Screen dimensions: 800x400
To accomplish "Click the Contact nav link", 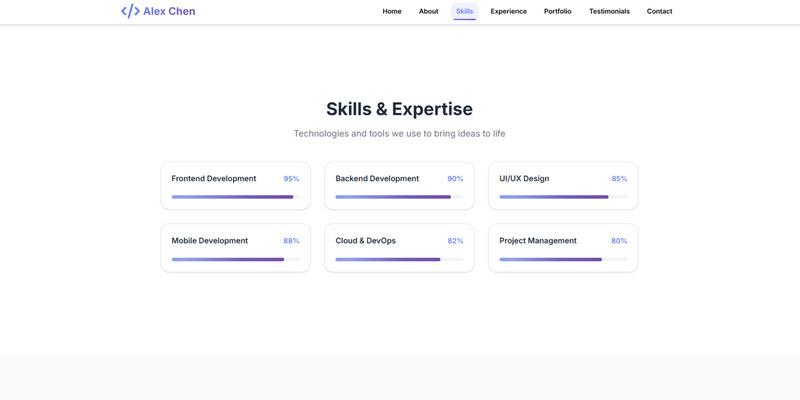I will point(659,11).
